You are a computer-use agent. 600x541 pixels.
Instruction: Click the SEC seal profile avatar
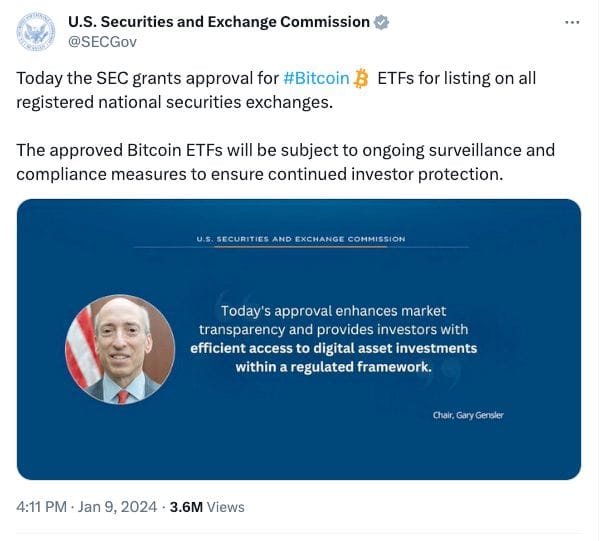[37, 31]
